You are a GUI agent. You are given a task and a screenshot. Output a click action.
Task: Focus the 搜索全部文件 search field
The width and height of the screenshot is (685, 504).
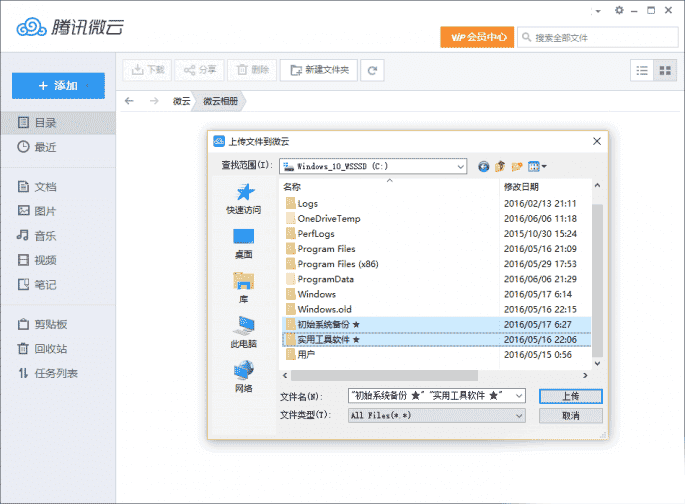point(598,38)
